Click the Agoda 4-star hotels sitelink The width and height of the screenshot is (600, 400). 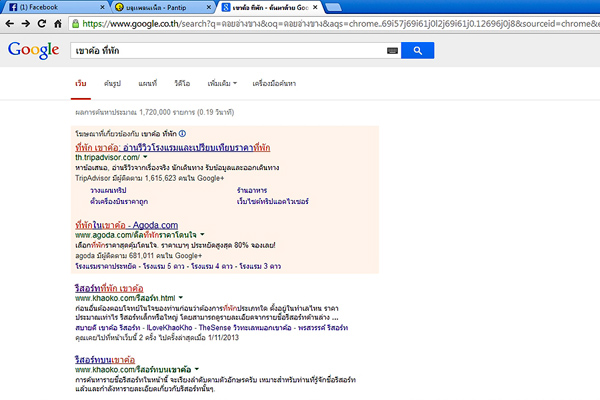coord(212,266)
